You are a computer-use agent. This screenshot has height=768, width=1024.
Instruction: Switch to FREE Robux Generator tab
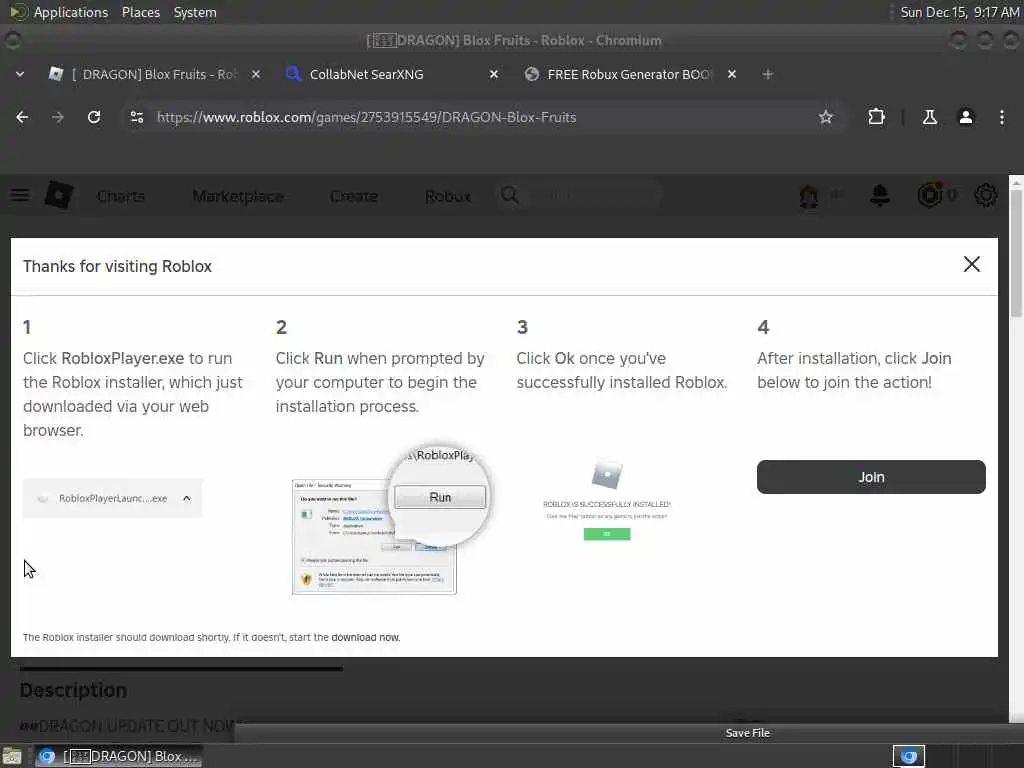(630, 74)
